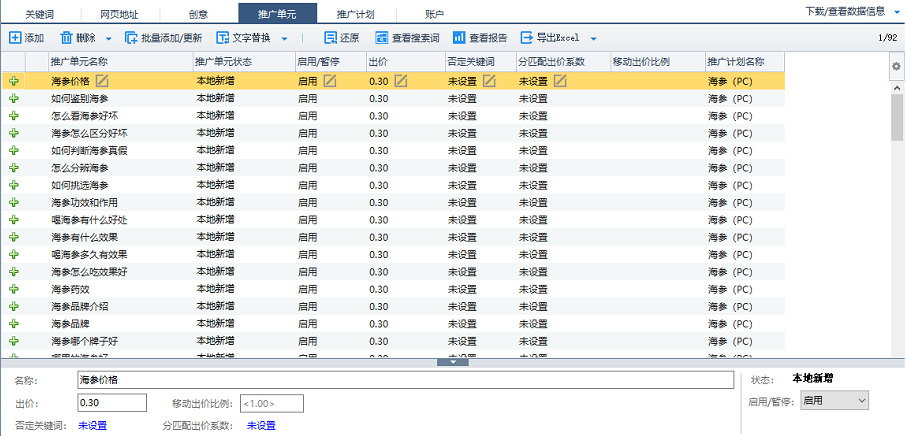This screenshot has width=906, height=437.
Task: Click the 名称 input field
Action: [x=406, y=380]
